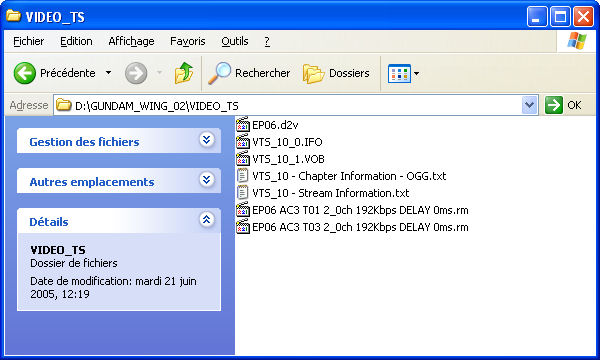Select EP06 AC3 T01 2_0ch 192Kbps name
Viewport: 600px width, 360px height.
(x=360, y=210)
